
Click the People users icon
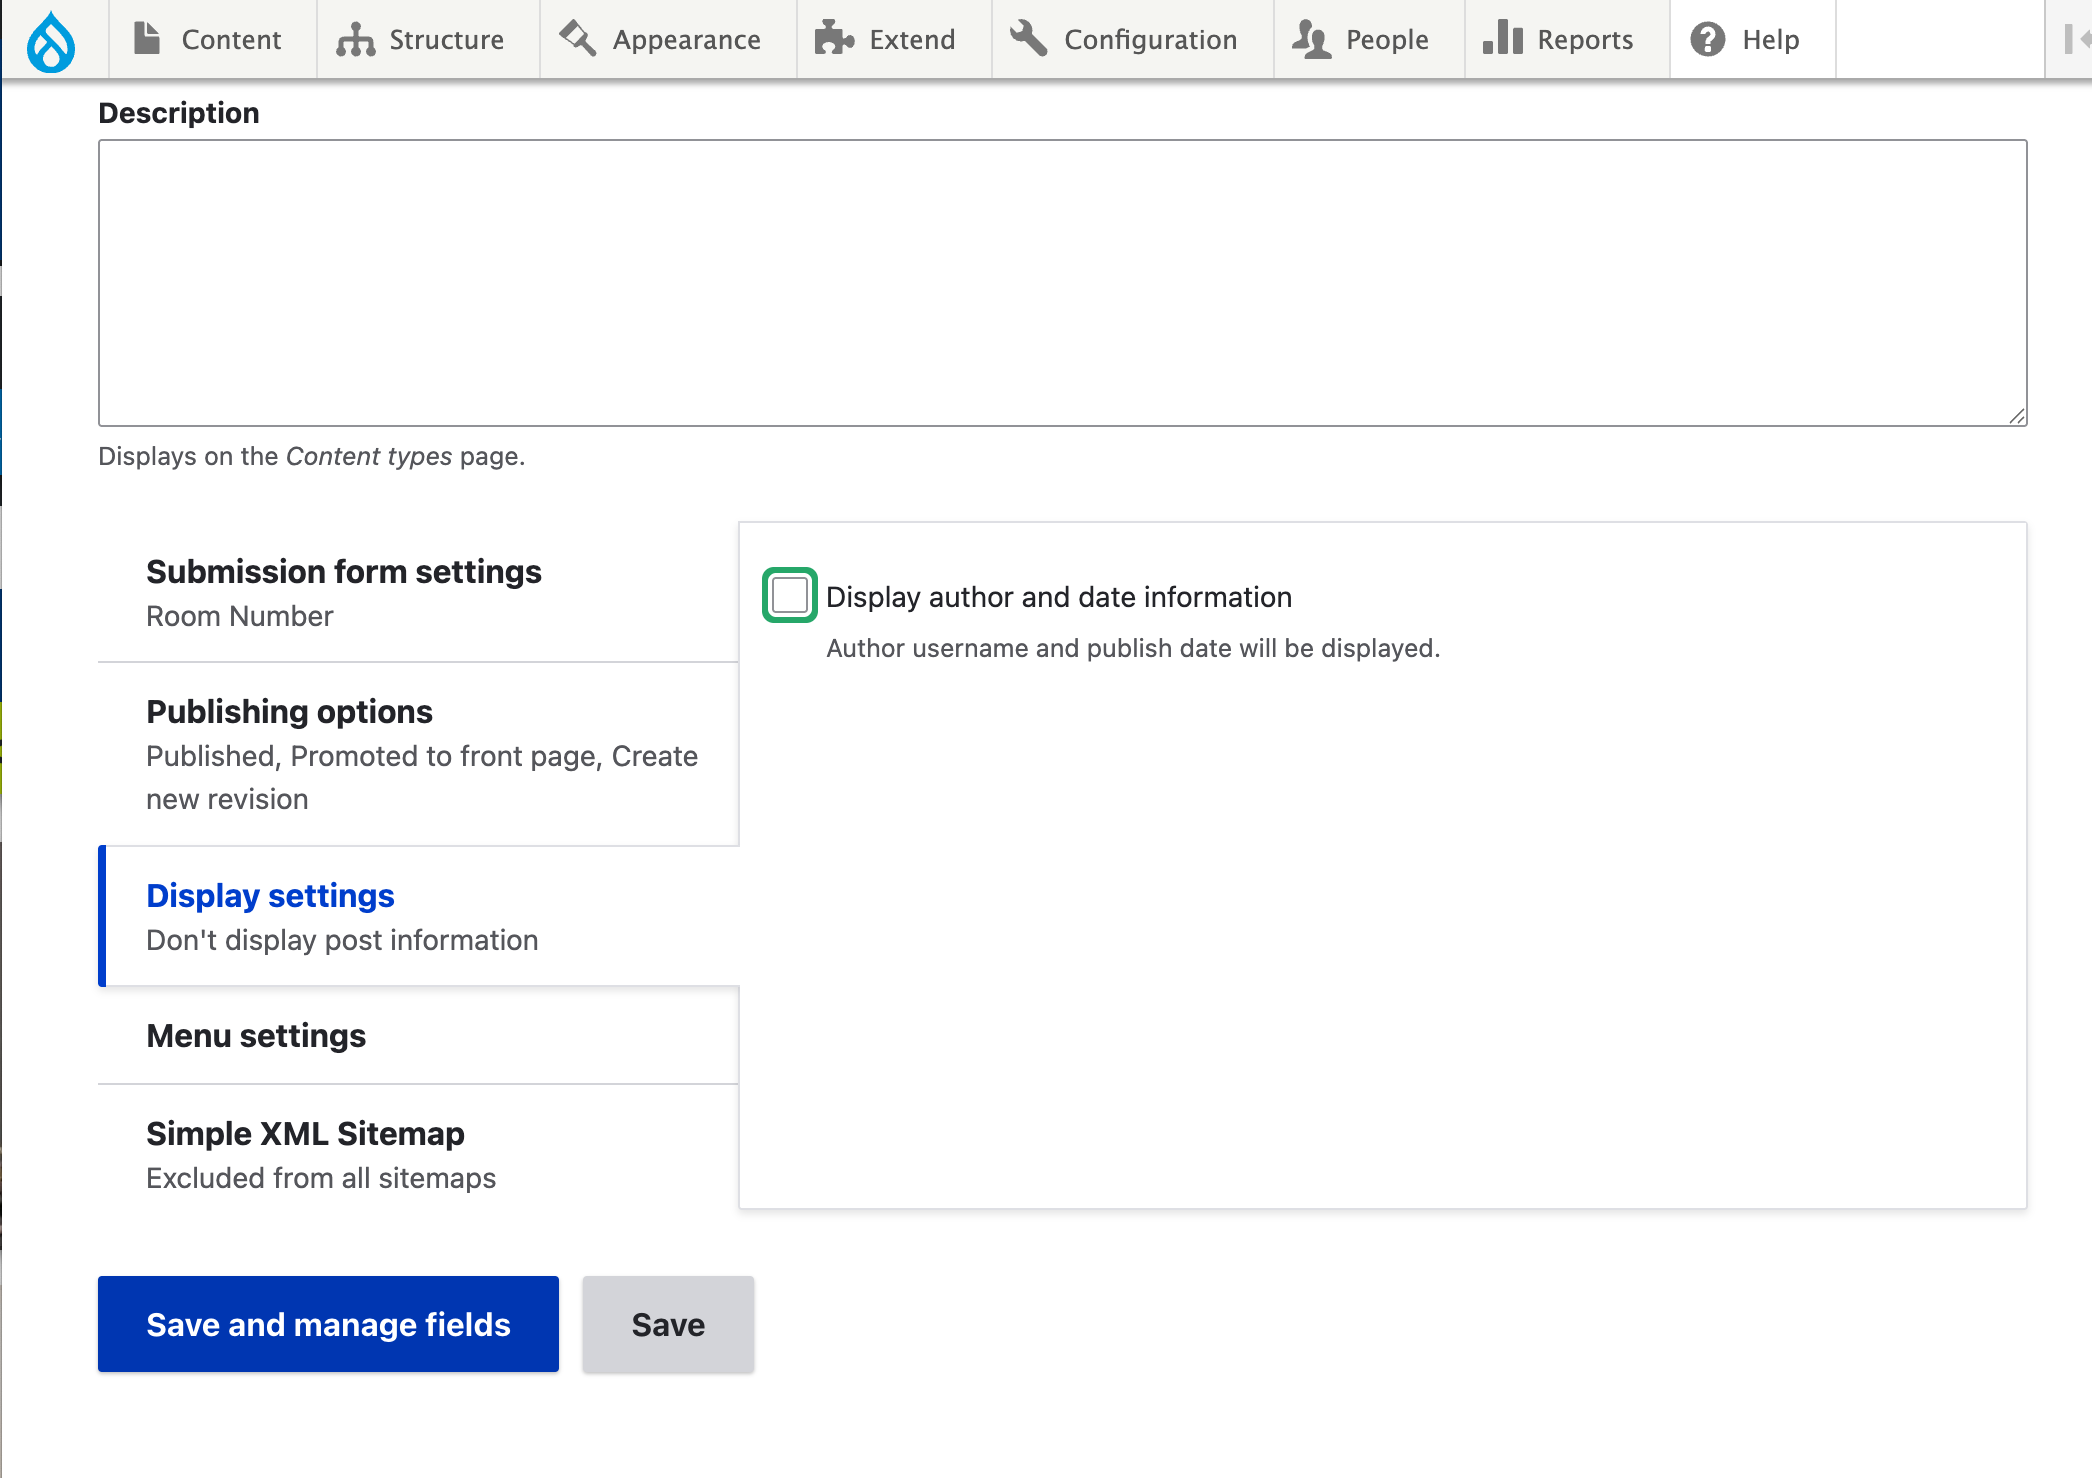pyautogui.click(x=1311, y=39)
